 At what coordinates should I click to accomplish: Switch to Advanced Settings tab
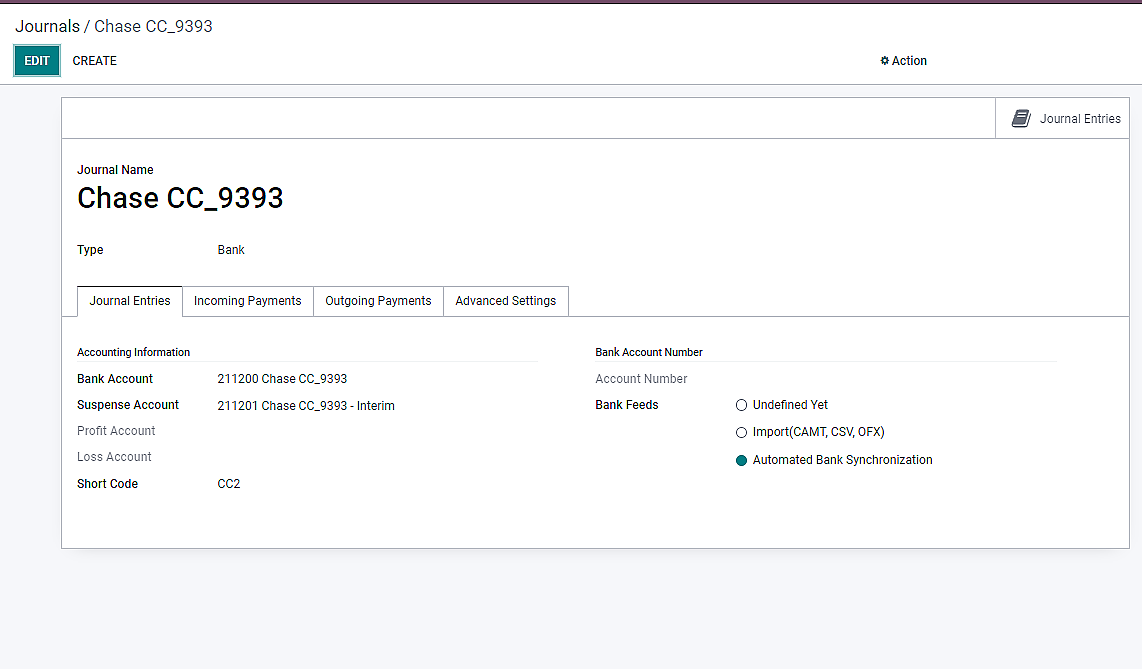(x=505, y=301)
